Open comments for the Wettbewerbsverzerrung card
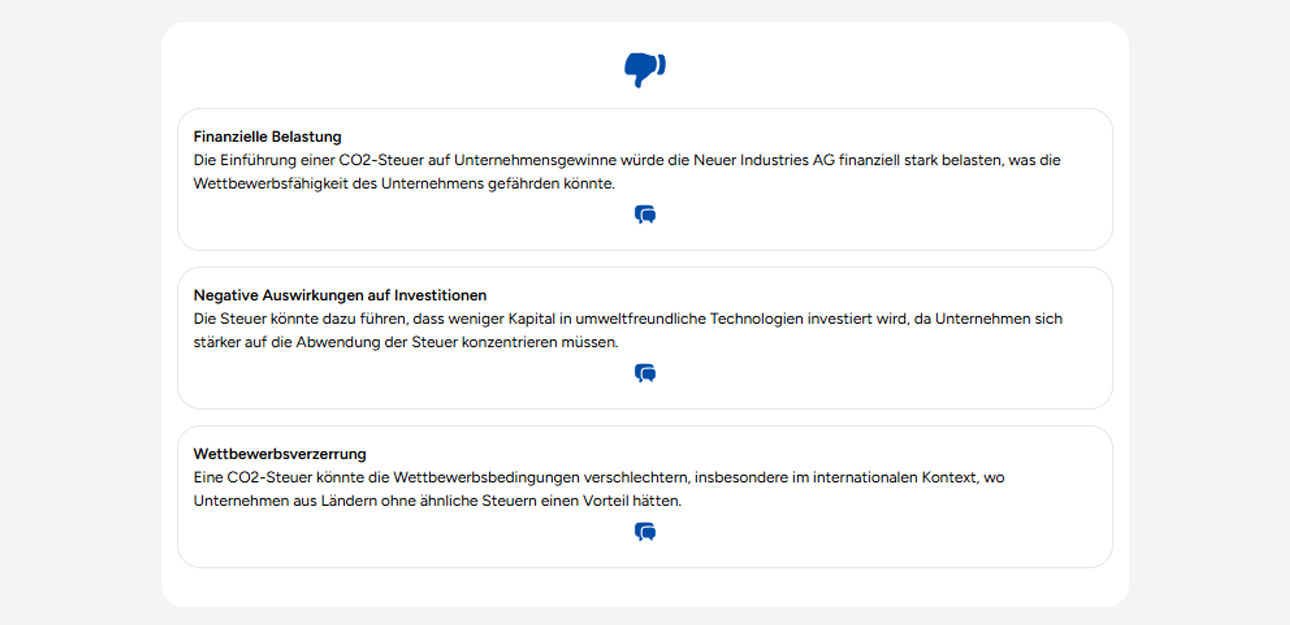1290x625 pixels. [645, 532]
